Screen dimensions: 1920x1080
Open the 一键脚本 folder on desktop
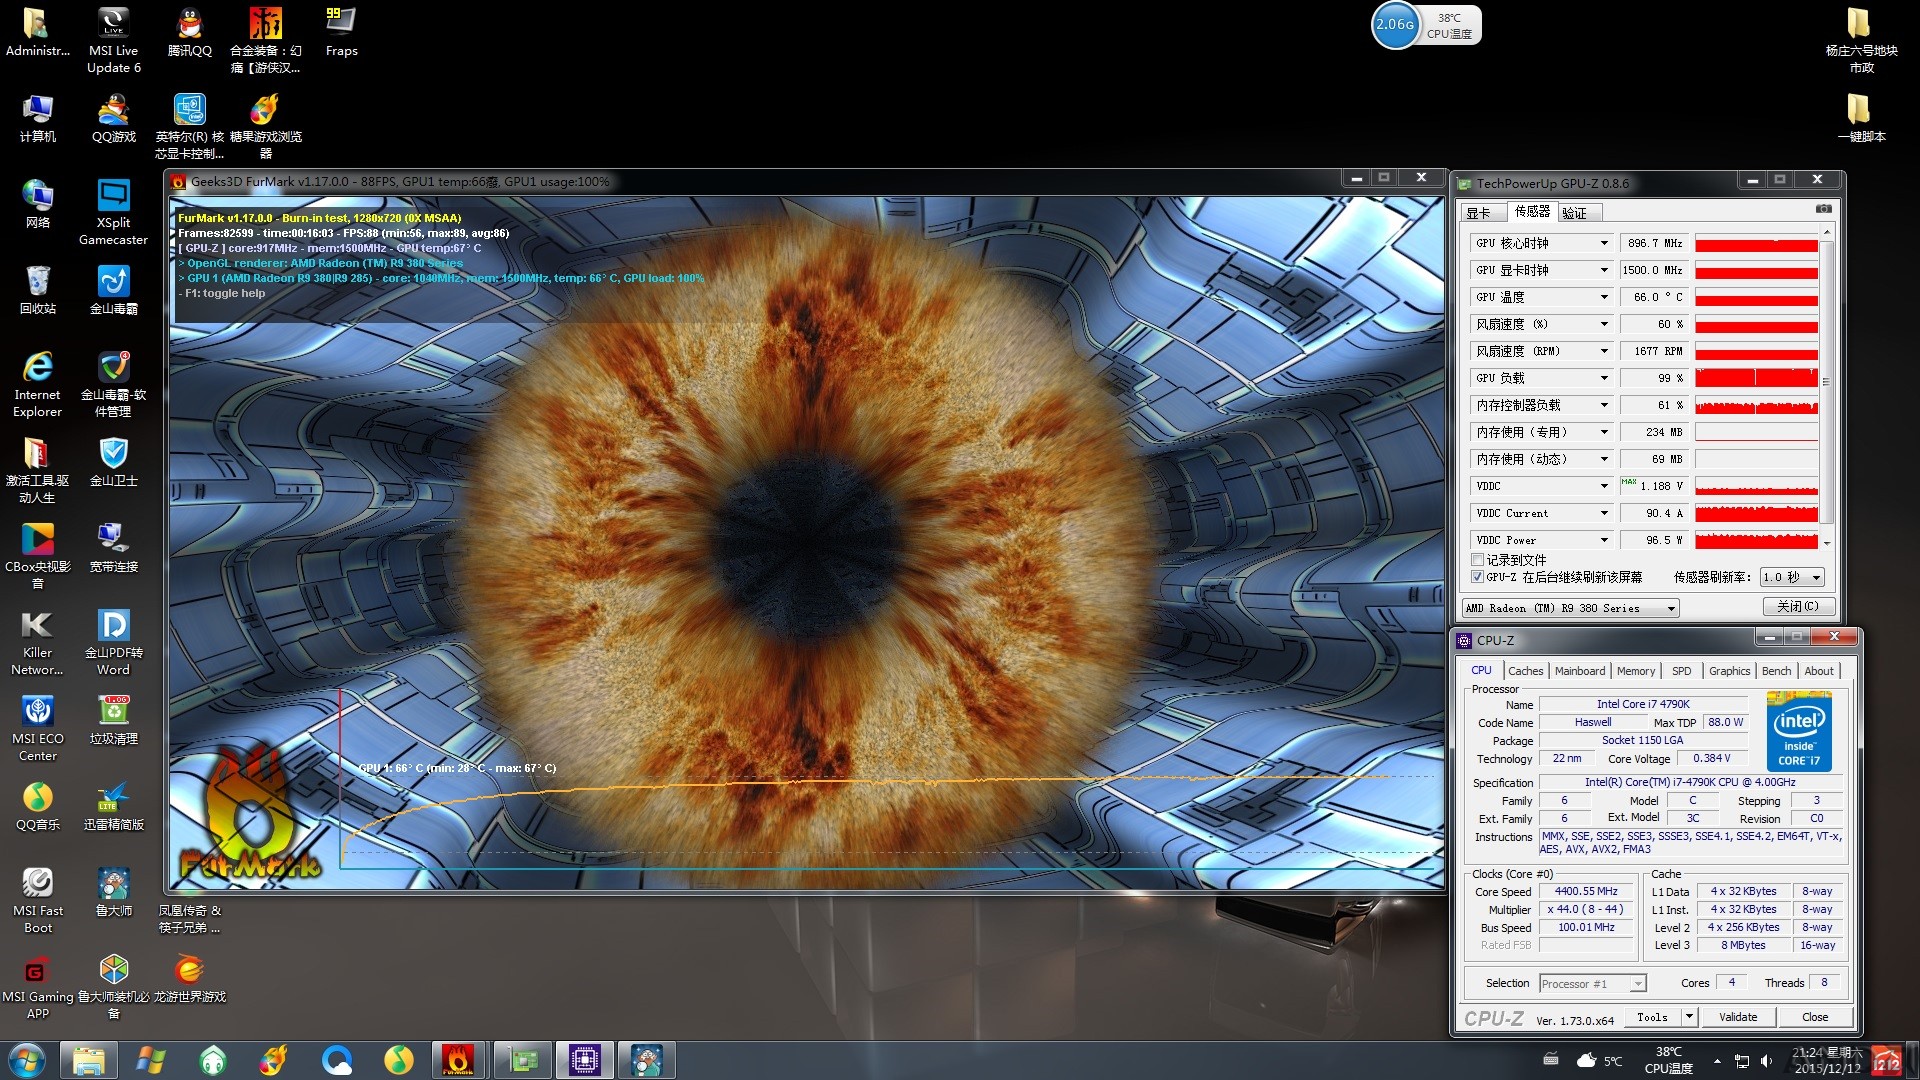pos(1860,119)
